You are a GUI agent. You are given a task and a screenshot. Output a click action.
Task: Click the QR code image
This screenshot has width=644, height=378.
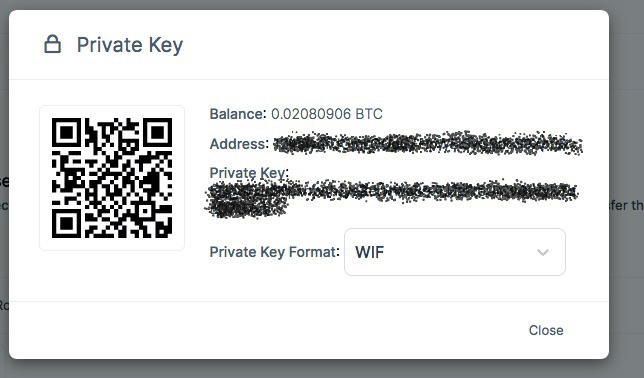[x=112, y=178]
